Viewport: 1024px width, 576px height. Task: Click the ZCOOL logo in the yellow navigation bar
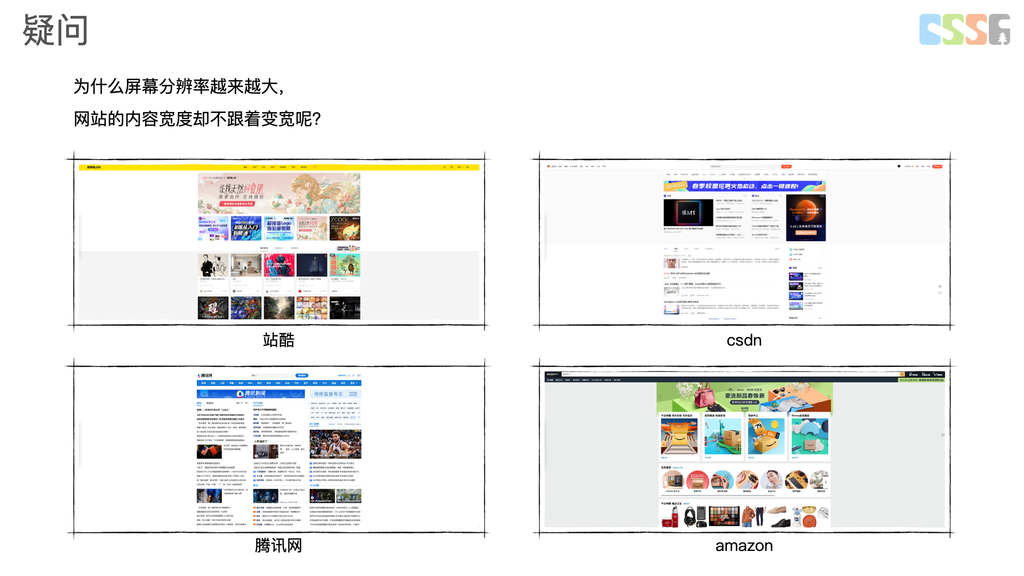[x=94, y=167]
